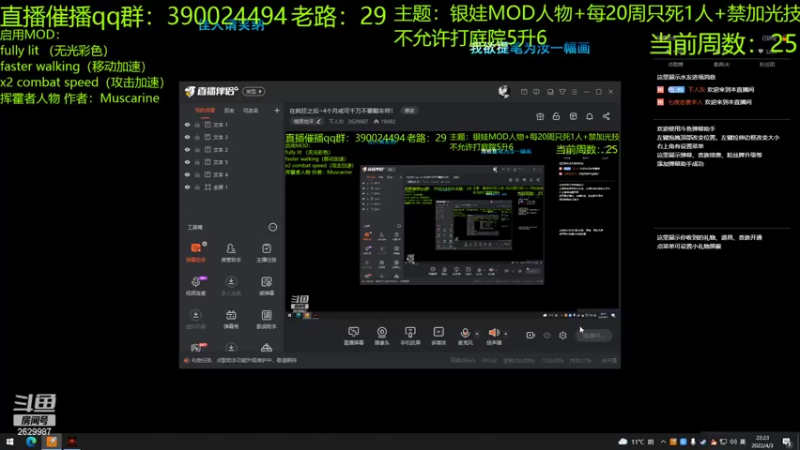The height and width of the screenshot is (450, 800).
Task: Hide the 文本 4 layer
Action: [x=187, y=174]
